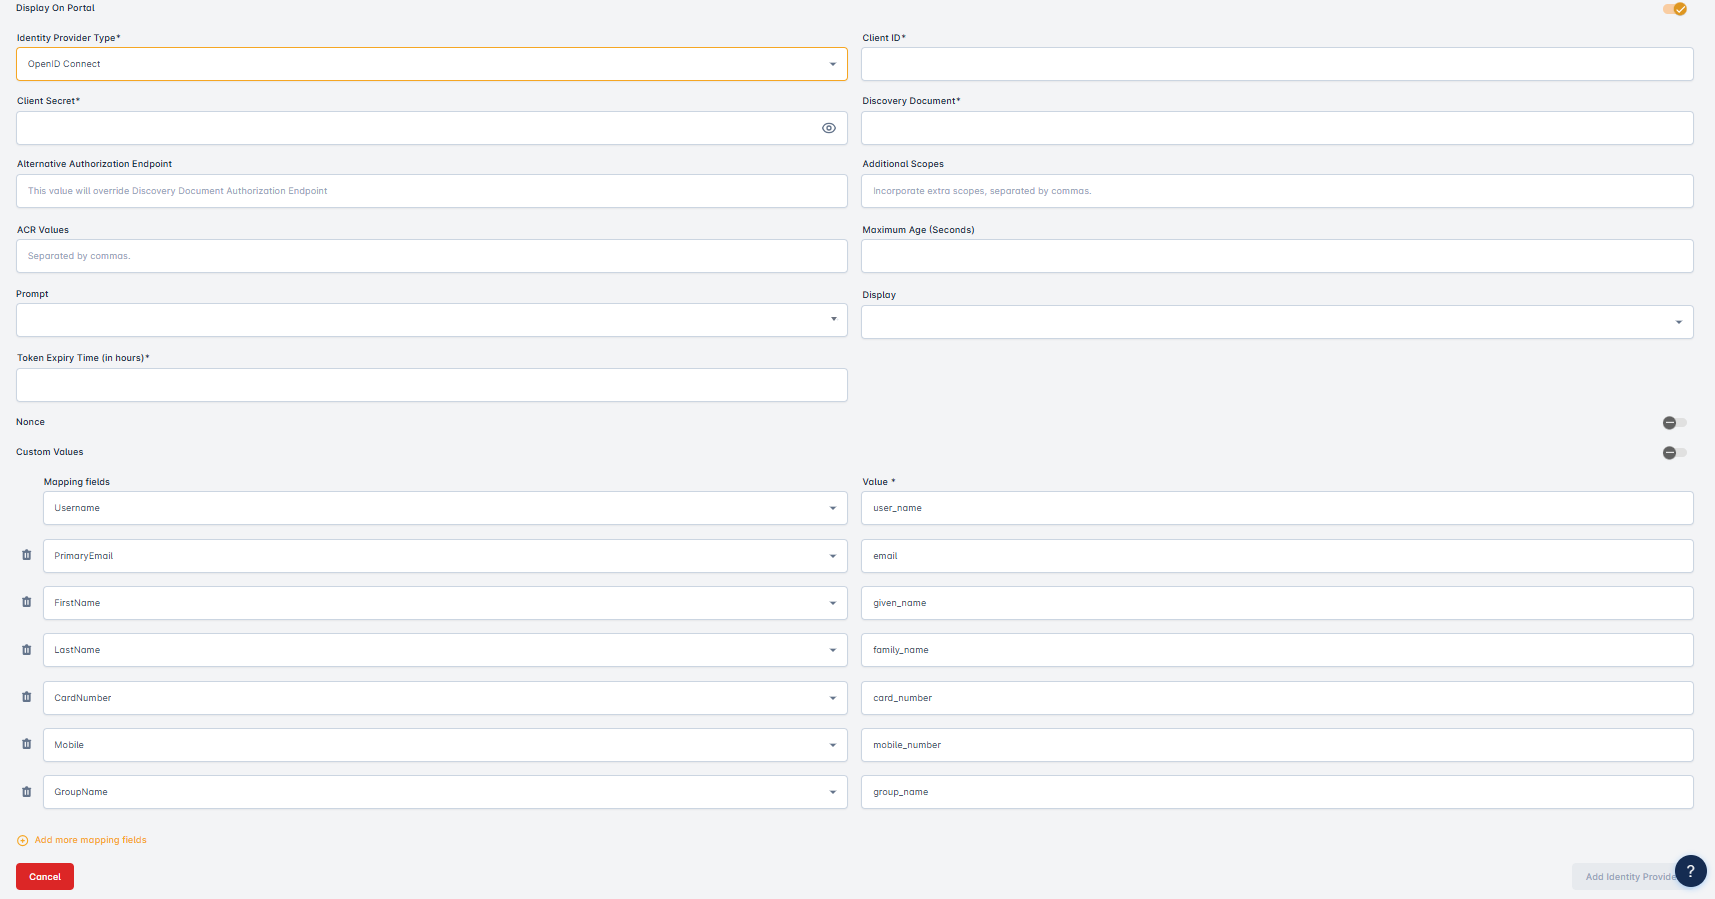Focus the Client ID input field

pyautogui.click(x=1276, y=64)
